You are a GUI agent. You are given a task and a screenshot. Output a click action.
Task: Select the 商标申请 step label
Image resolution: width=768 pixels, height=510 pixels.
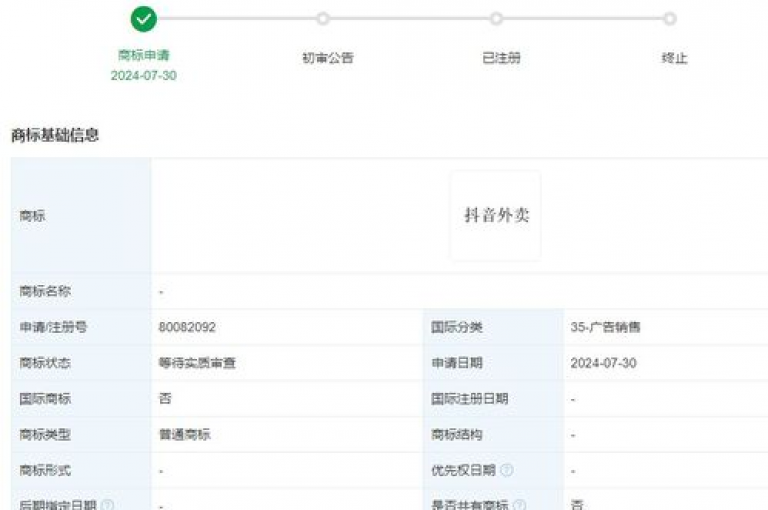[x=144, y=55]
